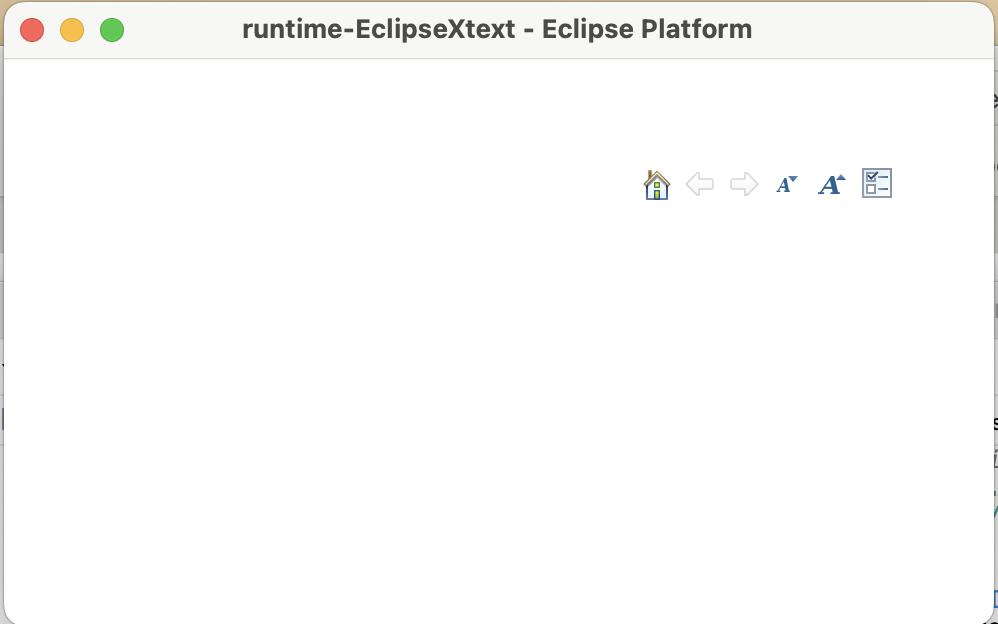
Task: Click the blank white Welcome page area
Action: [x=400, y=400]
